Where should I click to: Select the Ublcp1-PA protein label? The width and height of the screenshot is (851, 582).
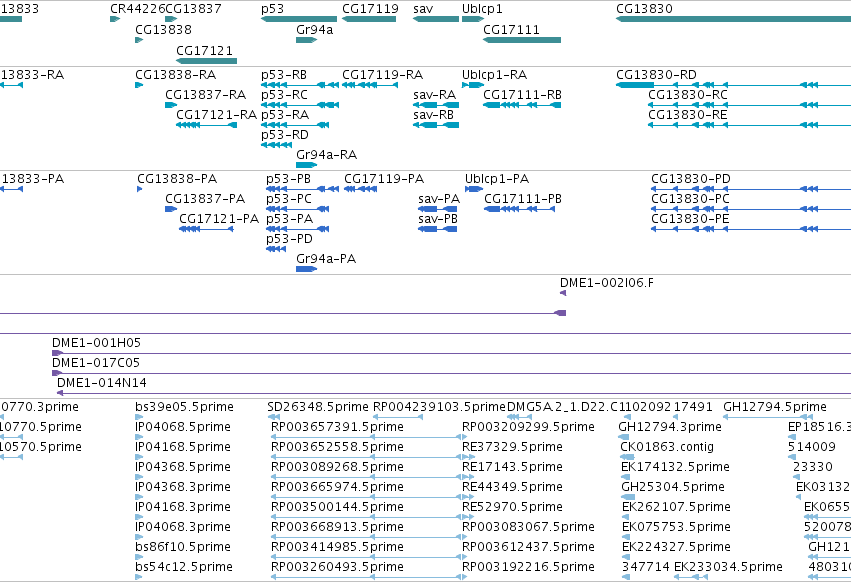click(x=497, y=179)
